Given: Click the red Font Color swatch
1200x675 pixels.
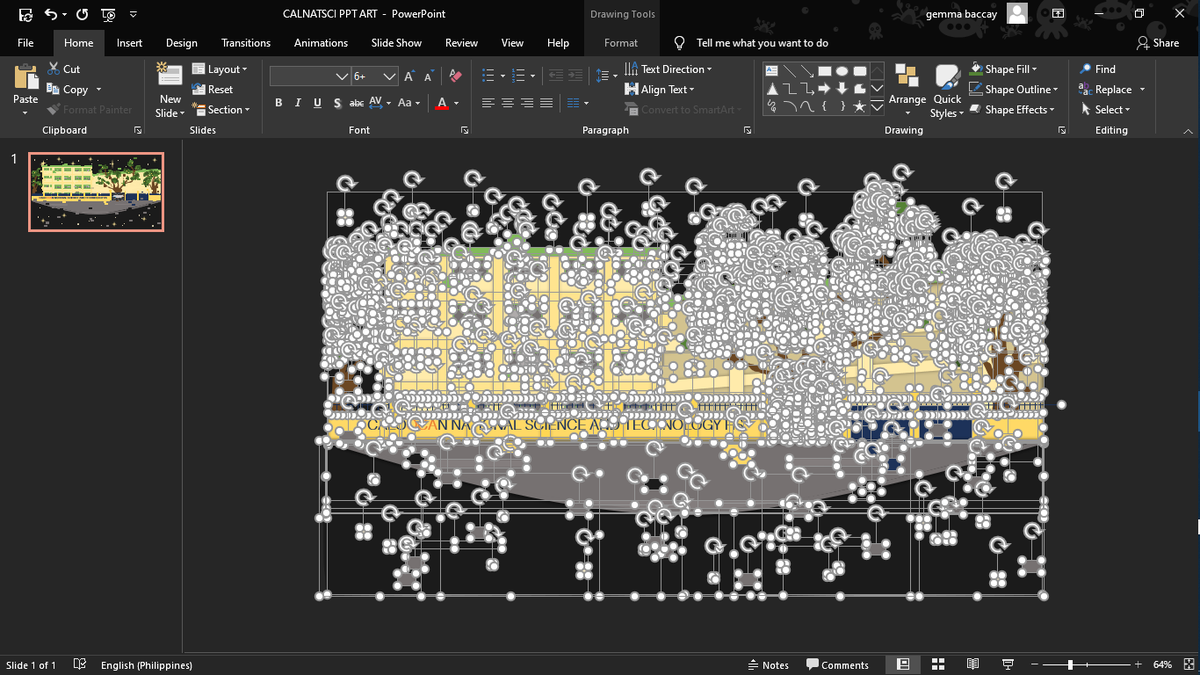Looking at the screenshot, I should click(x=442, y=103).
